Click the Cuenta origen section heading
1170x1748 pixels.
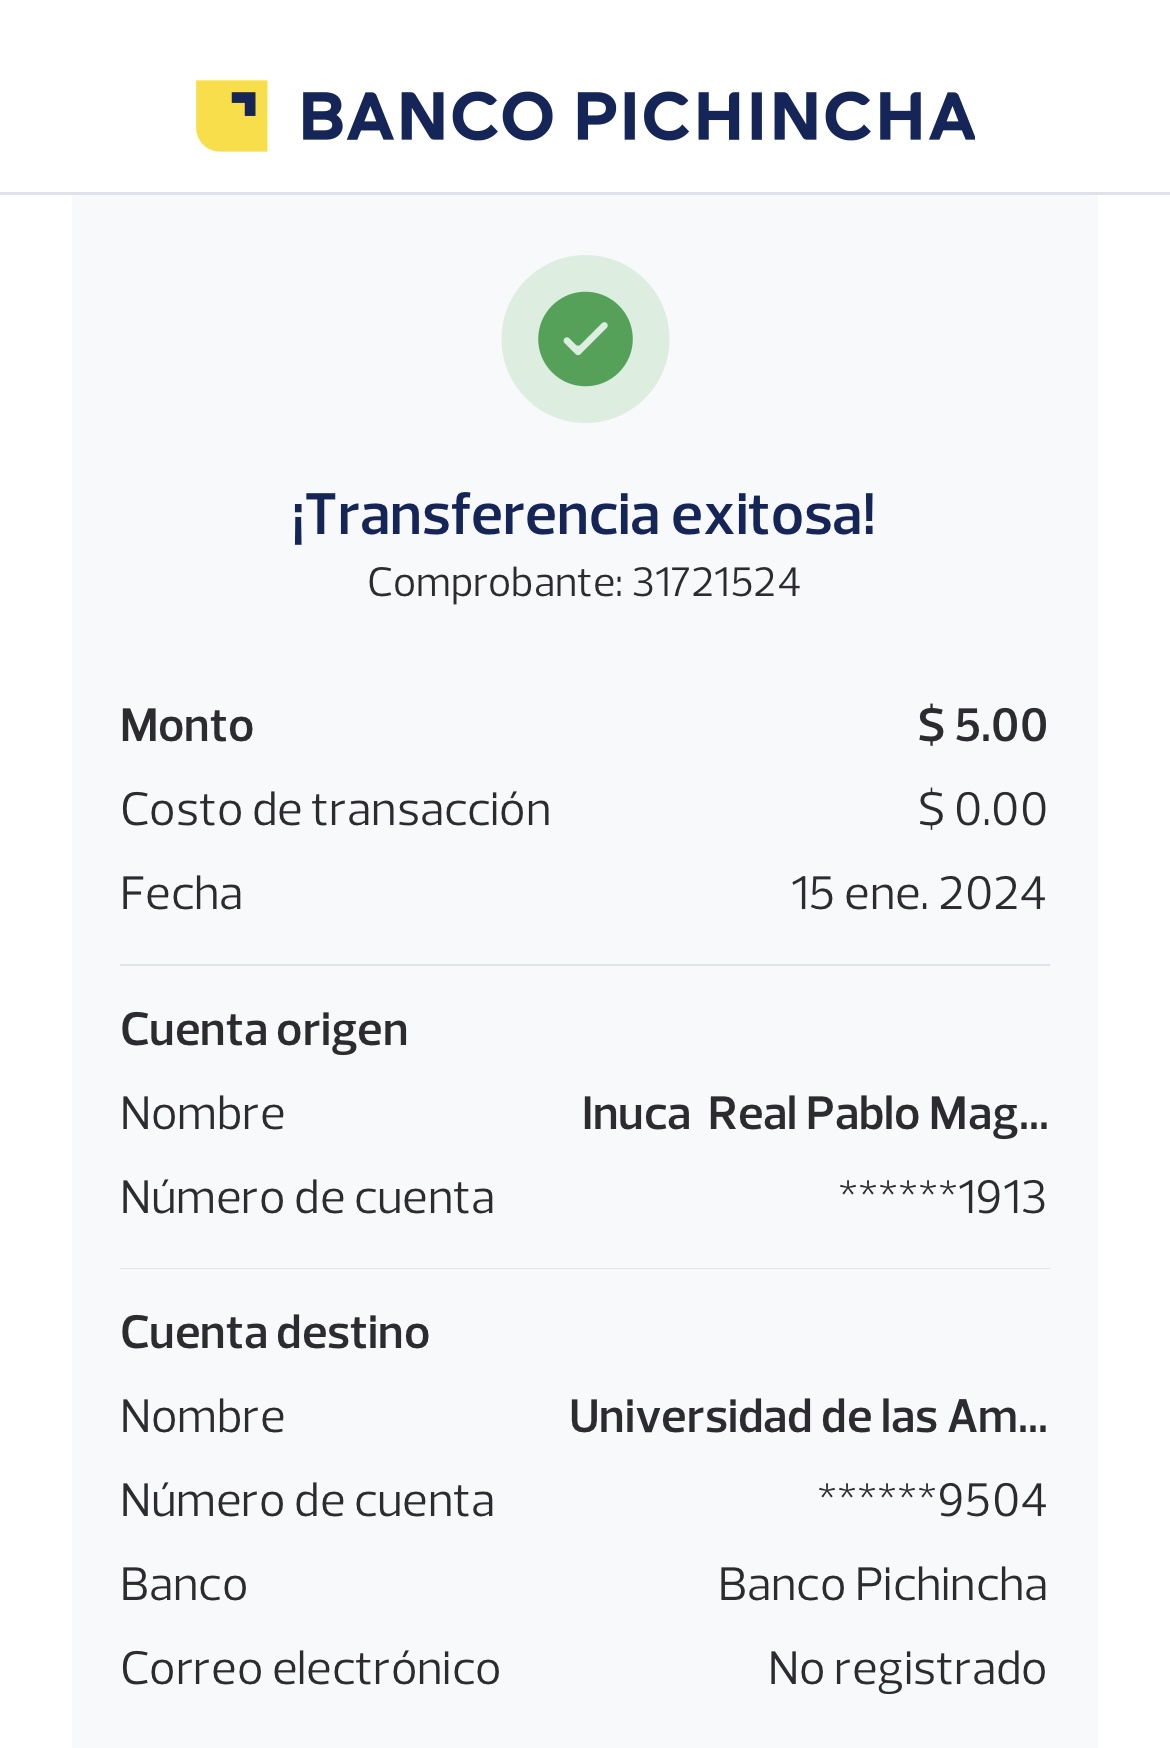coord(264,1030)
